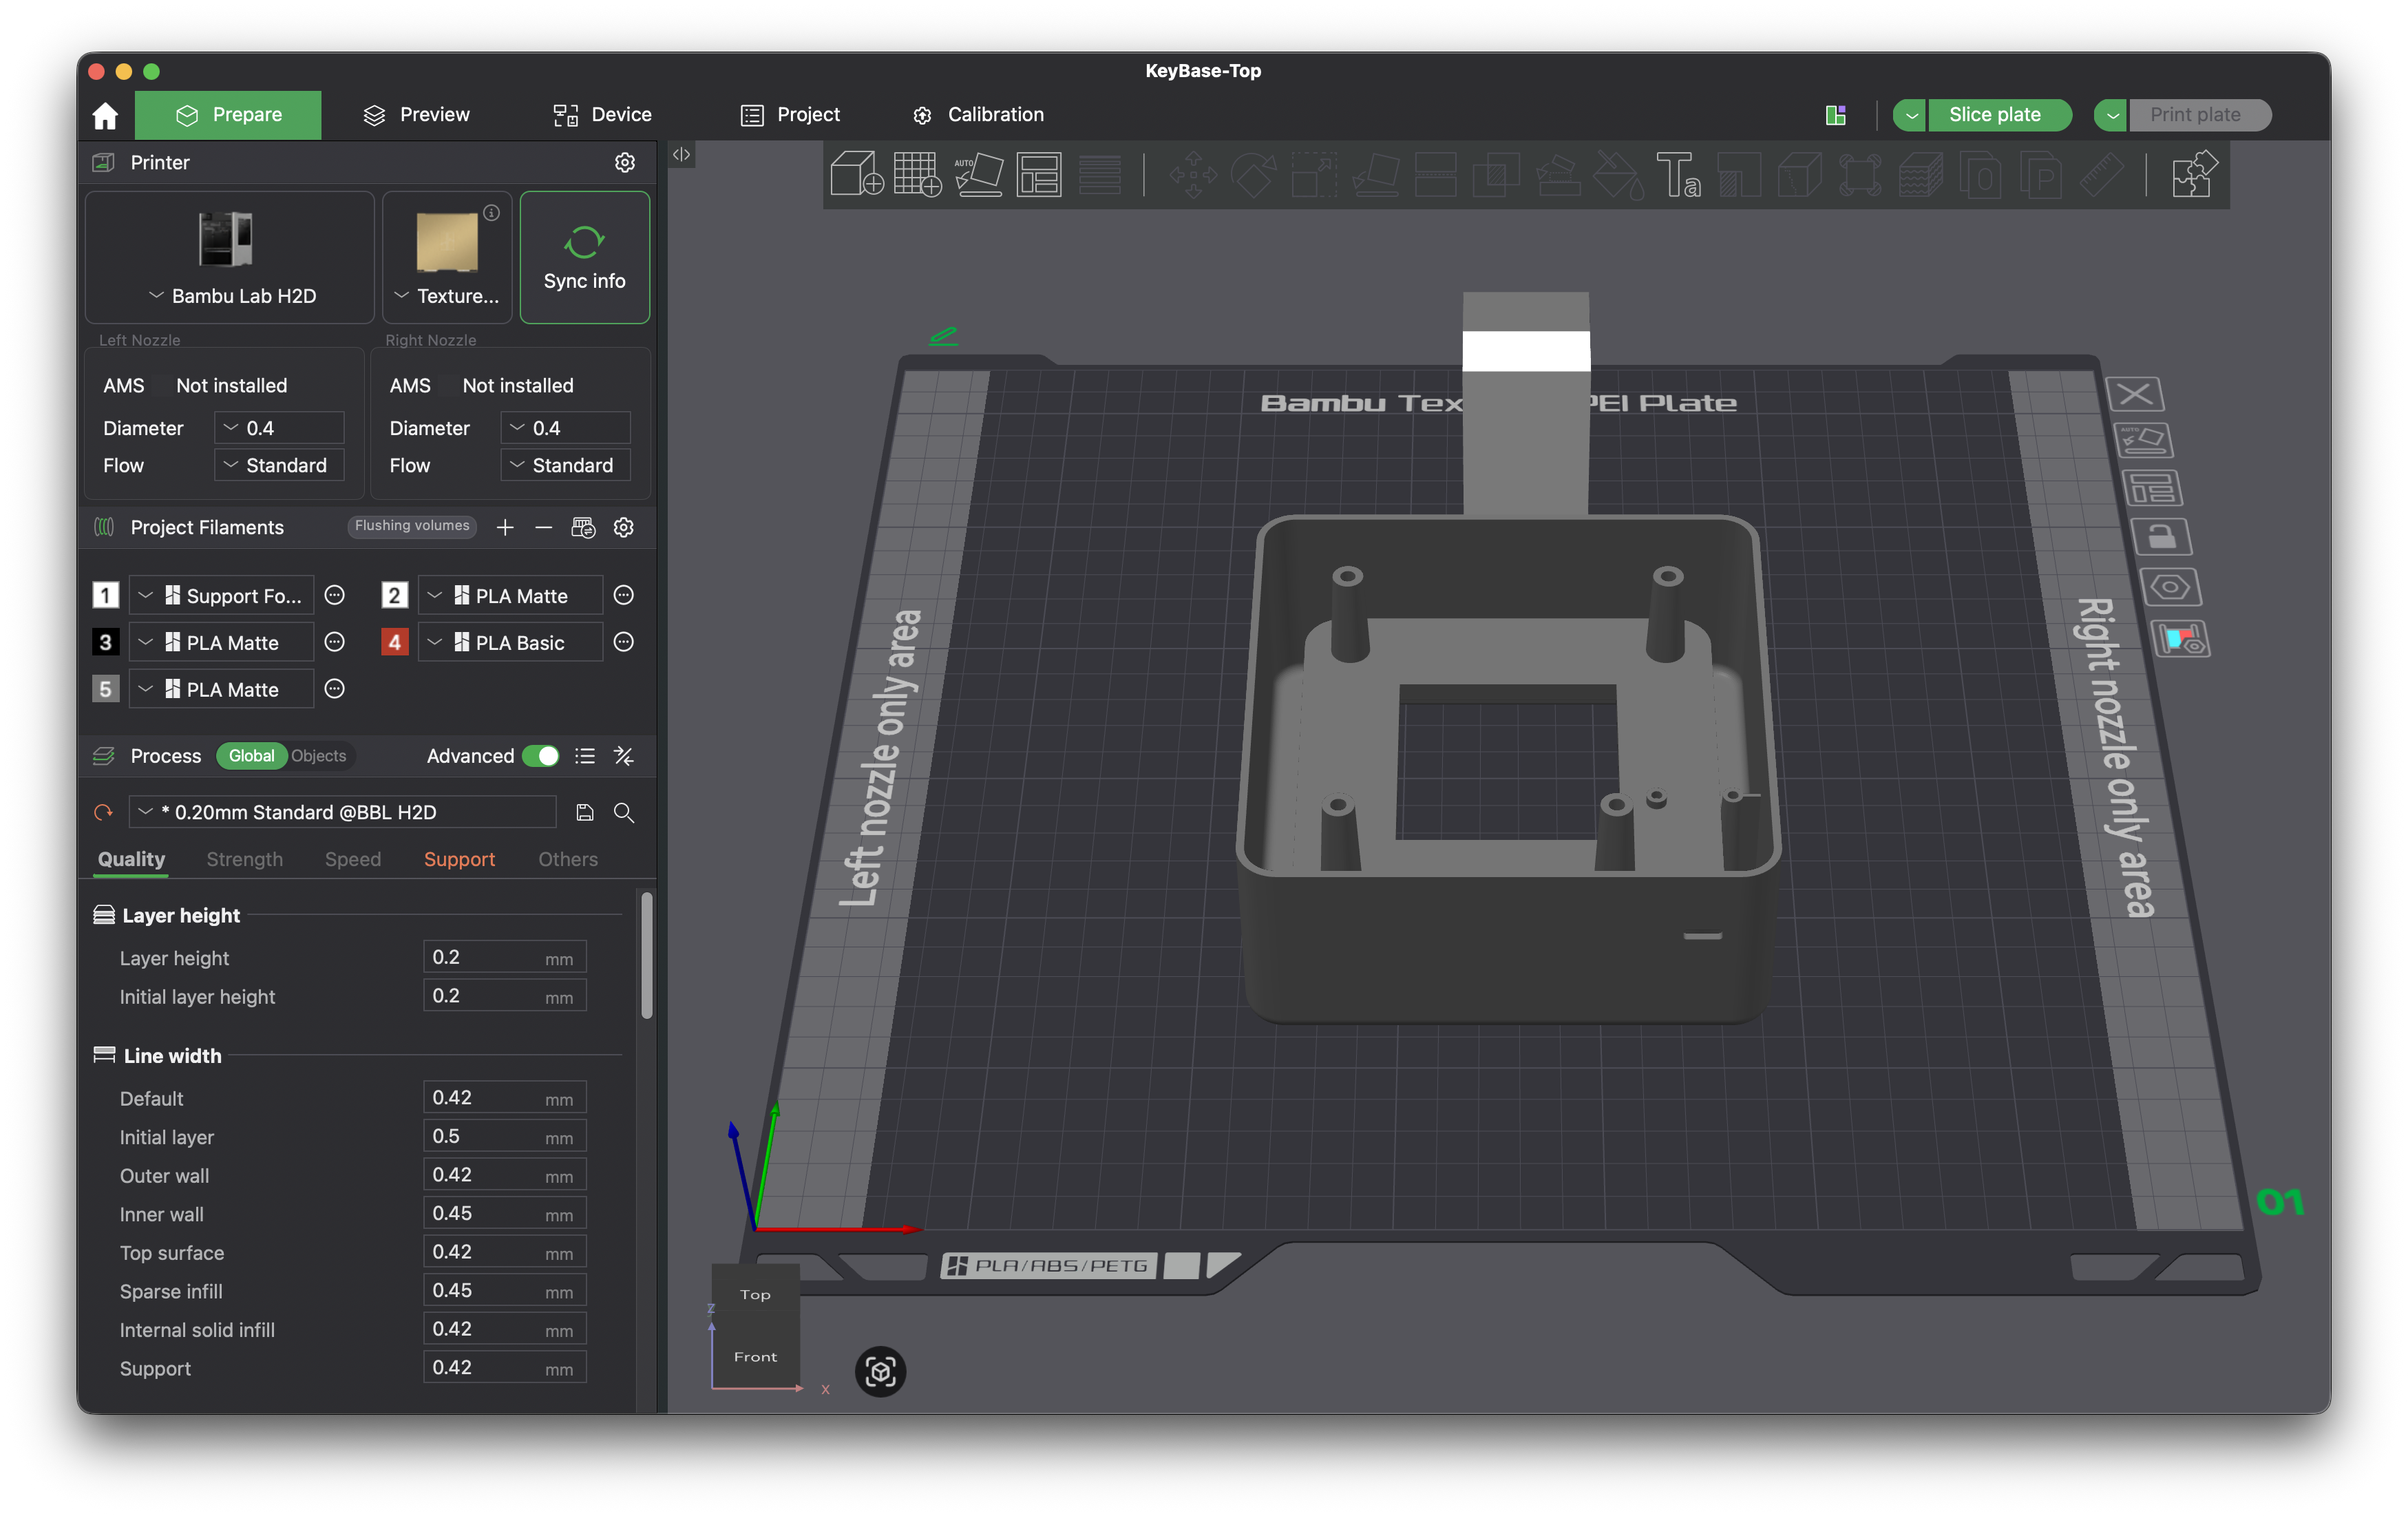Edit filament 4 PLA Basic preset
Screen dimensions: 2408x1516
tap(624, 642)
